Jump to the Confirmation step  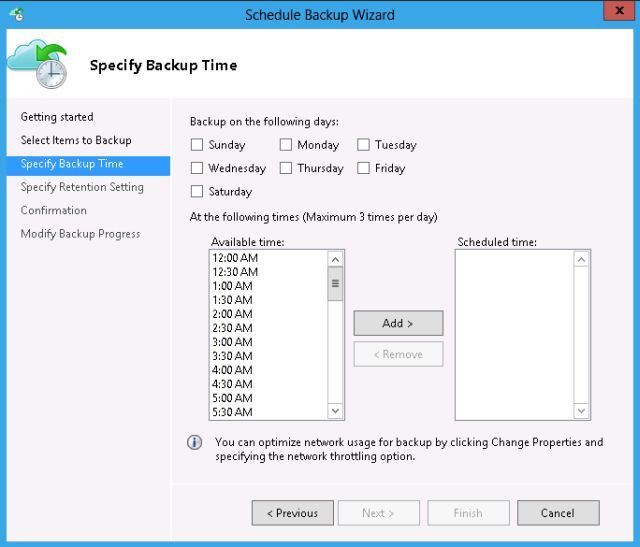click(53, 210)
